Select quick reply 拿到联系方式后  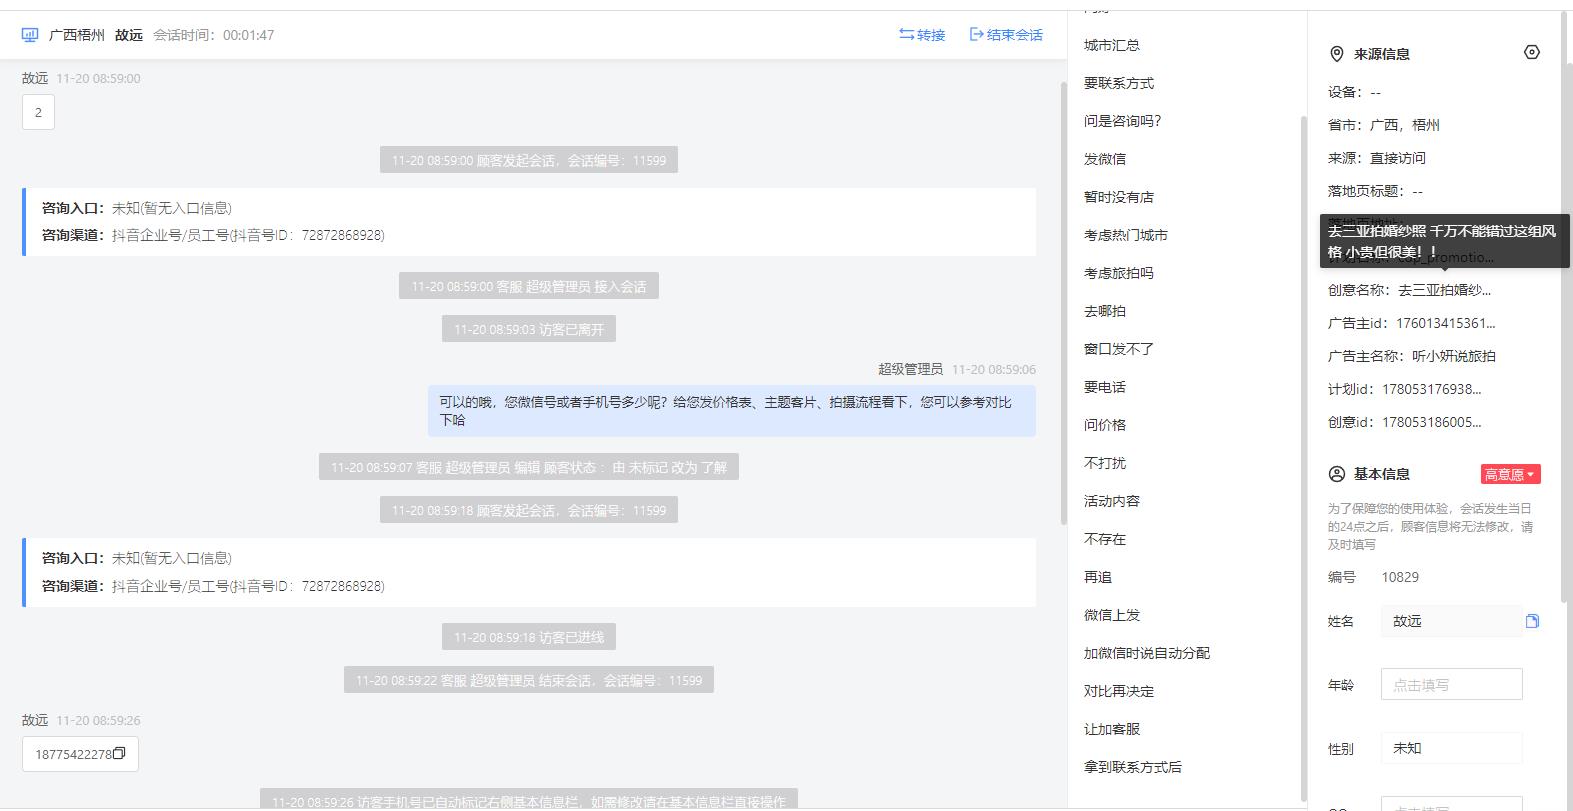tap(1133, 767)
